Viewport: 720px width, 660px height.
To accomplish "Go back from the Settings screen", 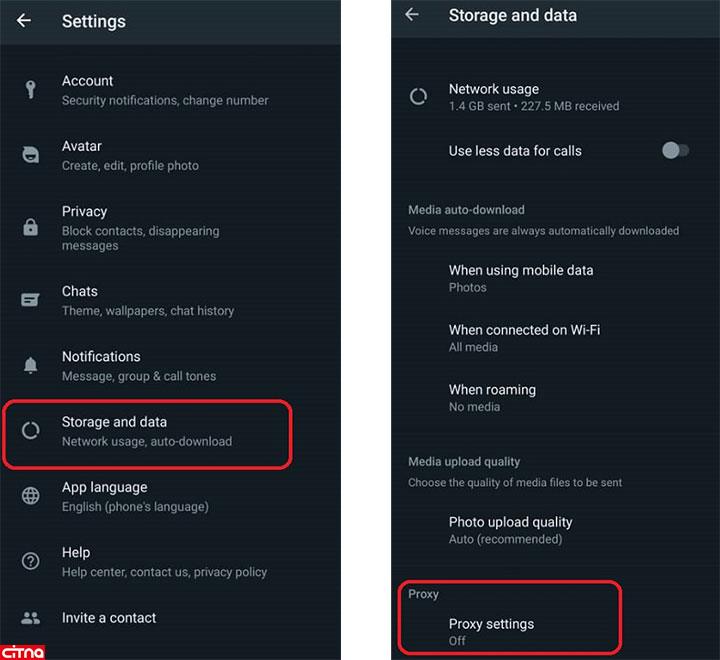I will (24, 21).
